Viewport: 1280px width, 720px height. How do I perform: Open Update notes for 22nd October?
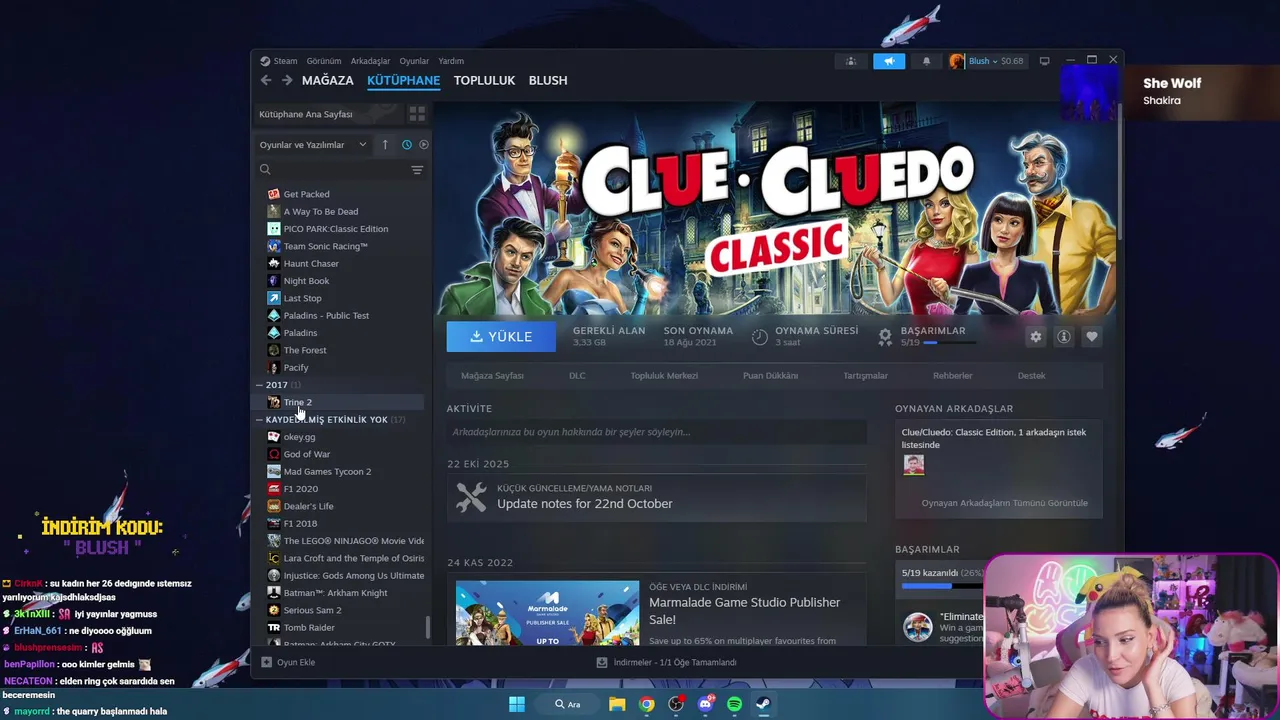[x=584, y=504]
